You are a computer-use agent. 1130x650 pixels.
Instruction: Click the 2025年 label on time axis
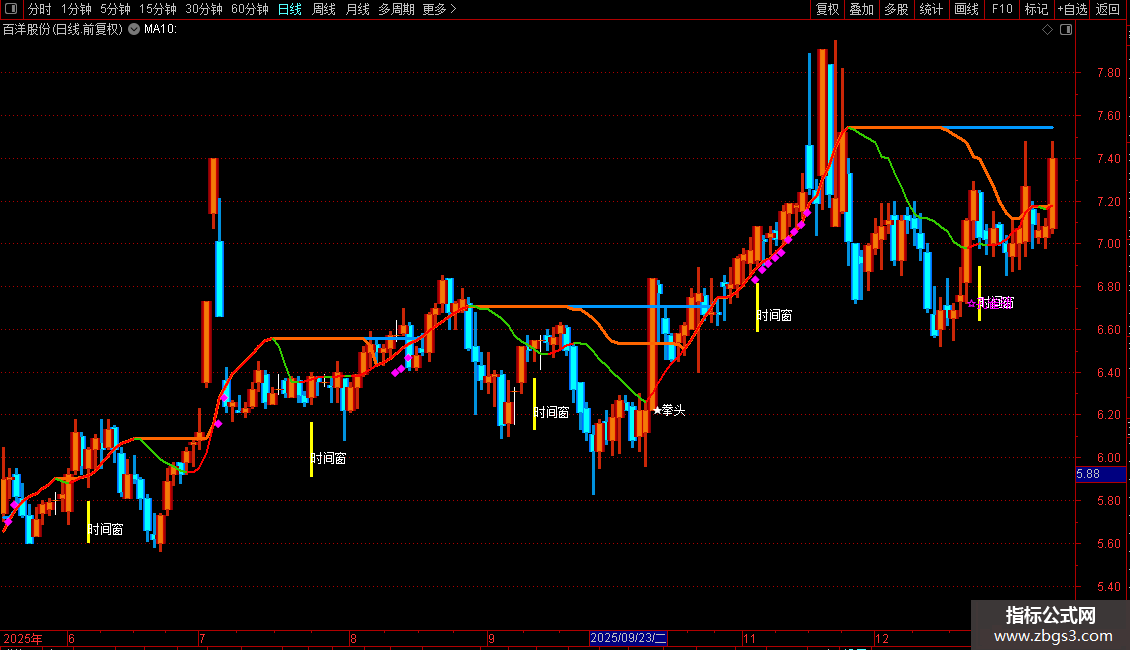pos(23,638)
